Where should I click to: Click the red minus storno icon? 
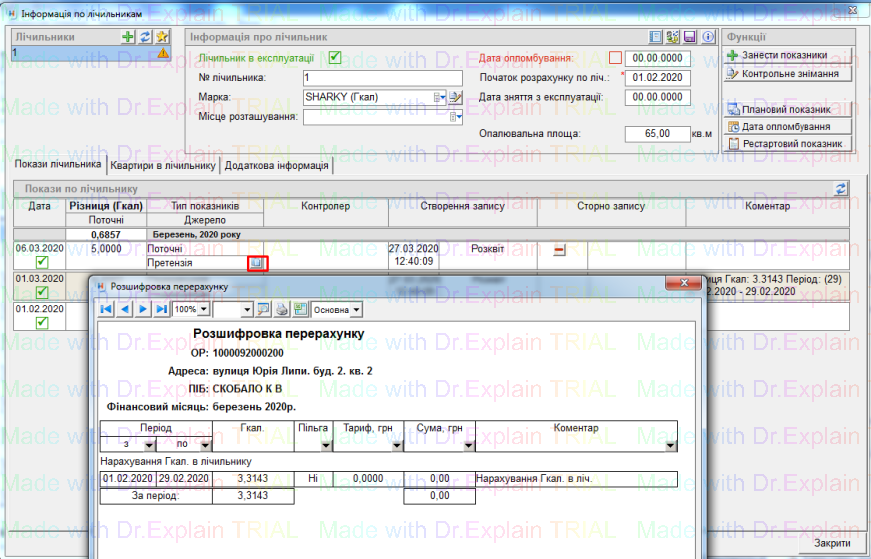[560, 249]
